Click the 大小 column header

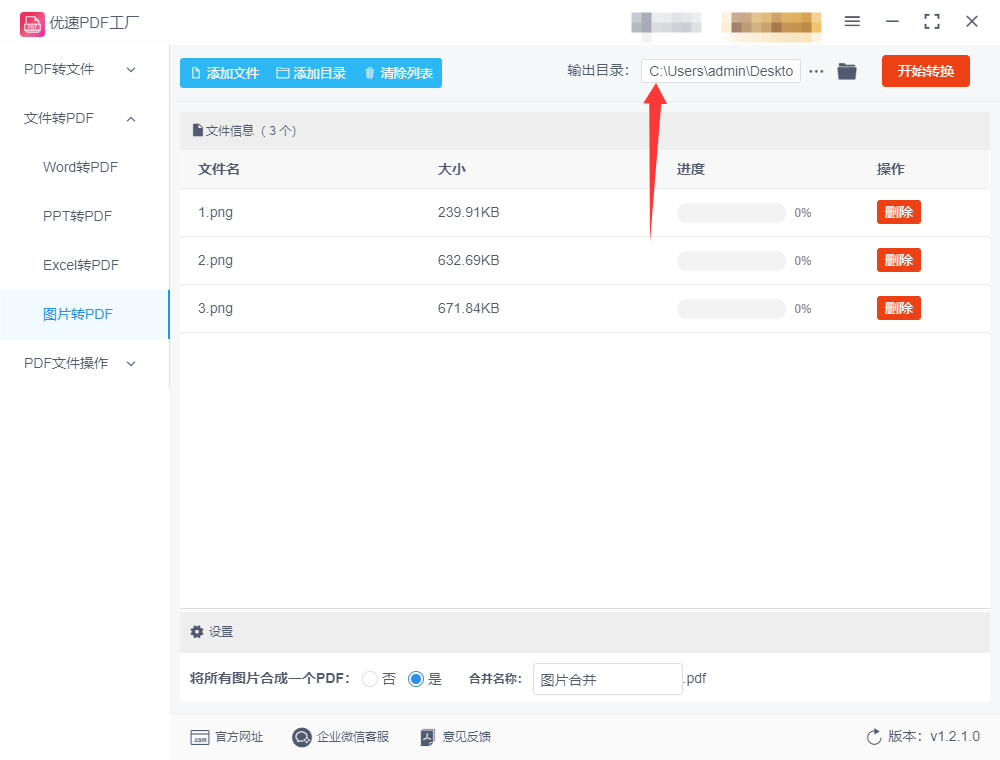click(452, 169)
